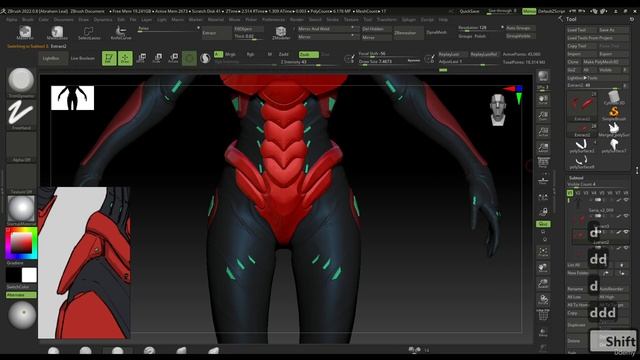Activate the green Draw mode button

click(125, 58)
